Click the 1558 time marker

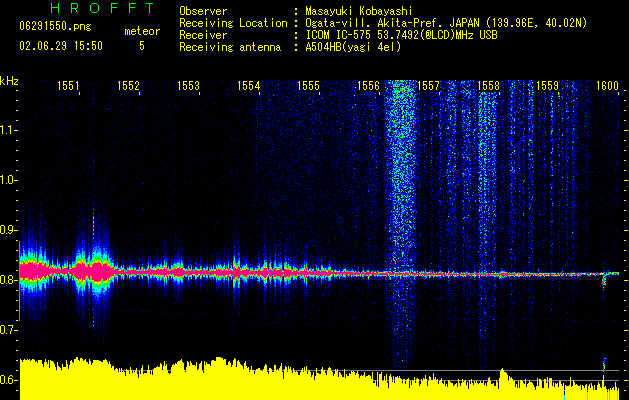pyautogui.click(x=488, y=86)
